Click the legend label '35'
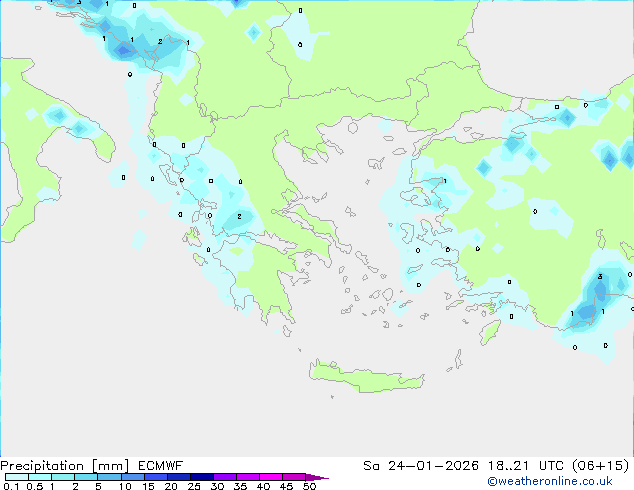Image resolution: width=634 pixels, height=490 pixels. click(240, 486)
